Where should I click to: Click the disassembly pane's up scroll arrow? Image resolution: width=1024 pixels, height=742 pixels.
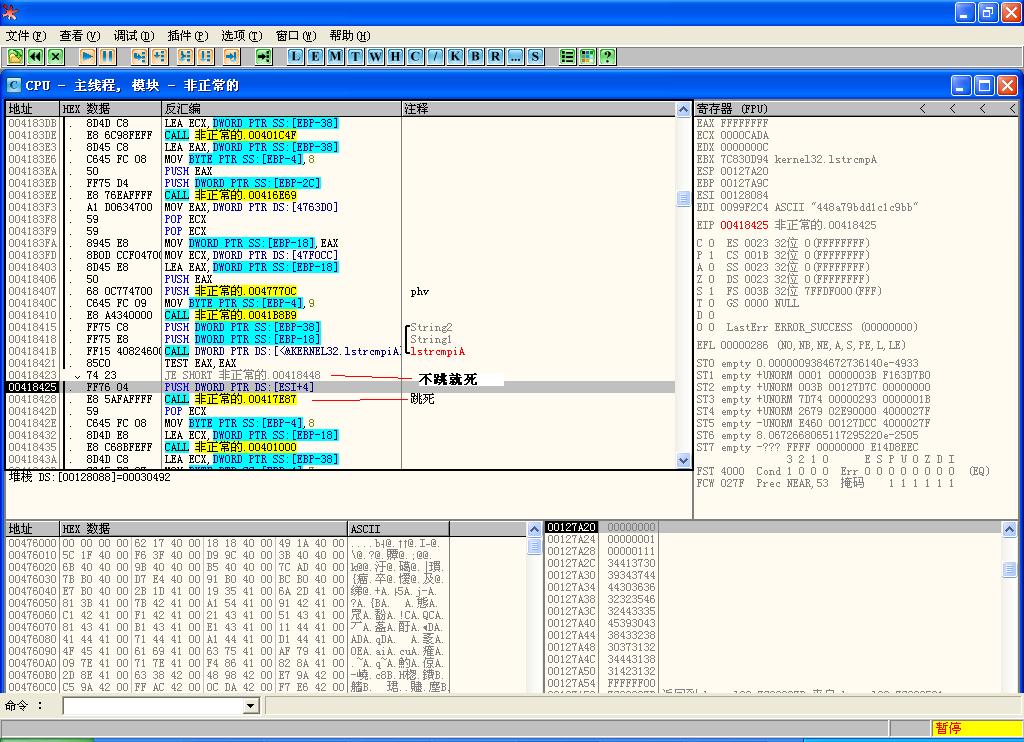point(683,110)
